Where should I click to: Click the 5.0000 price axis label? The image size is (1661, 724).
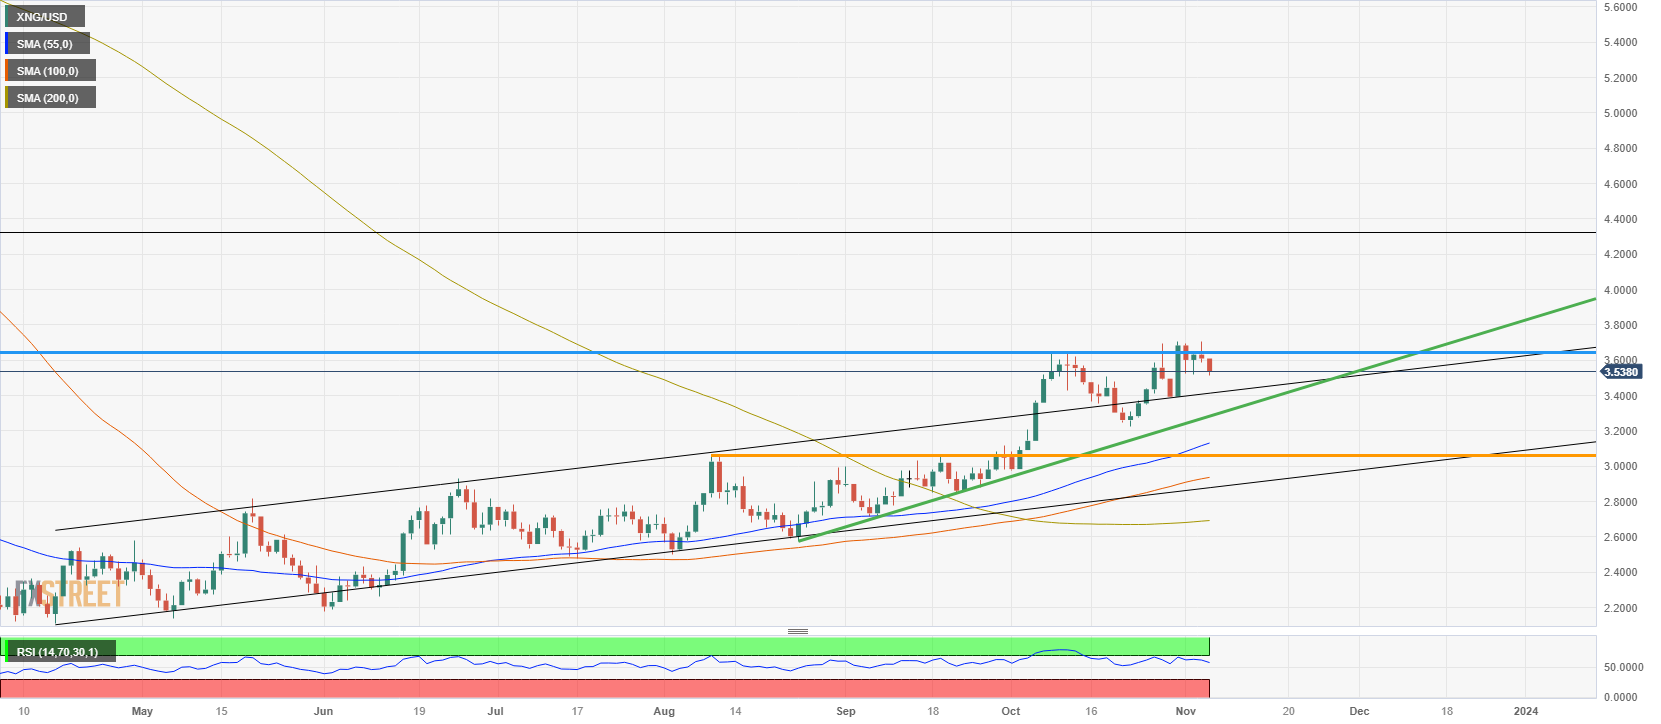1620,113
